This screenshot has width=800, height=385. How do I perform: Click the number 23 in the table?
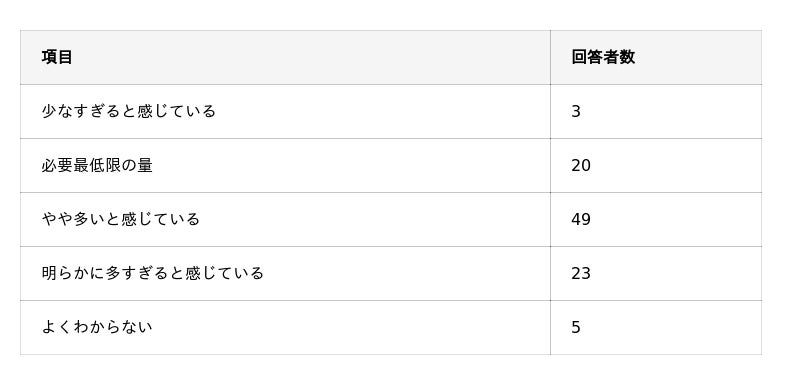[581, 274]
